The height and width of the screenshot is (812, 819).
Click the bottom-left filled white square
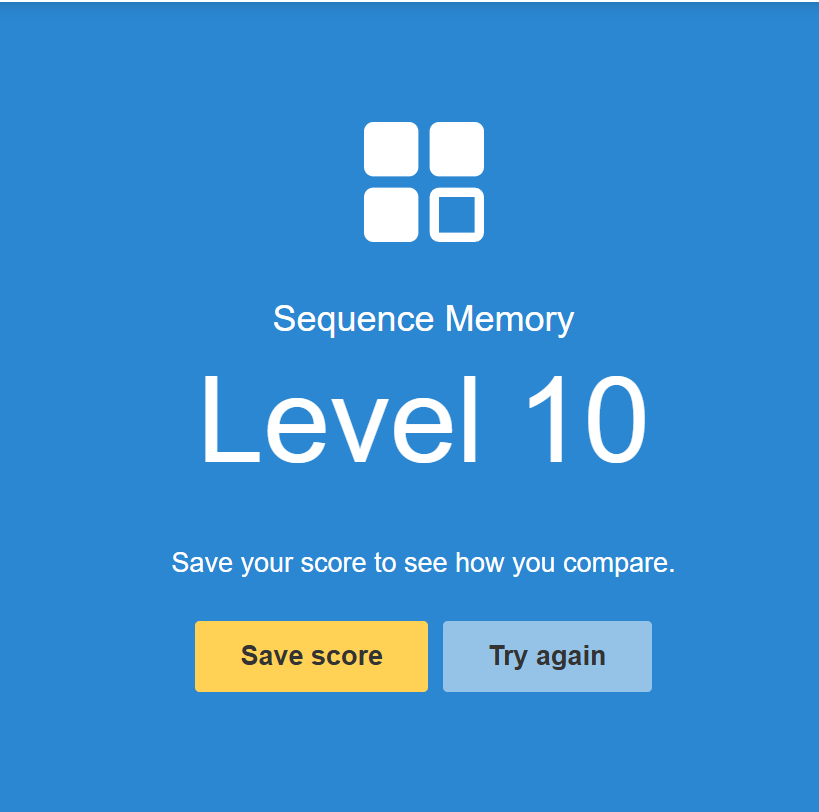[393, 213]
